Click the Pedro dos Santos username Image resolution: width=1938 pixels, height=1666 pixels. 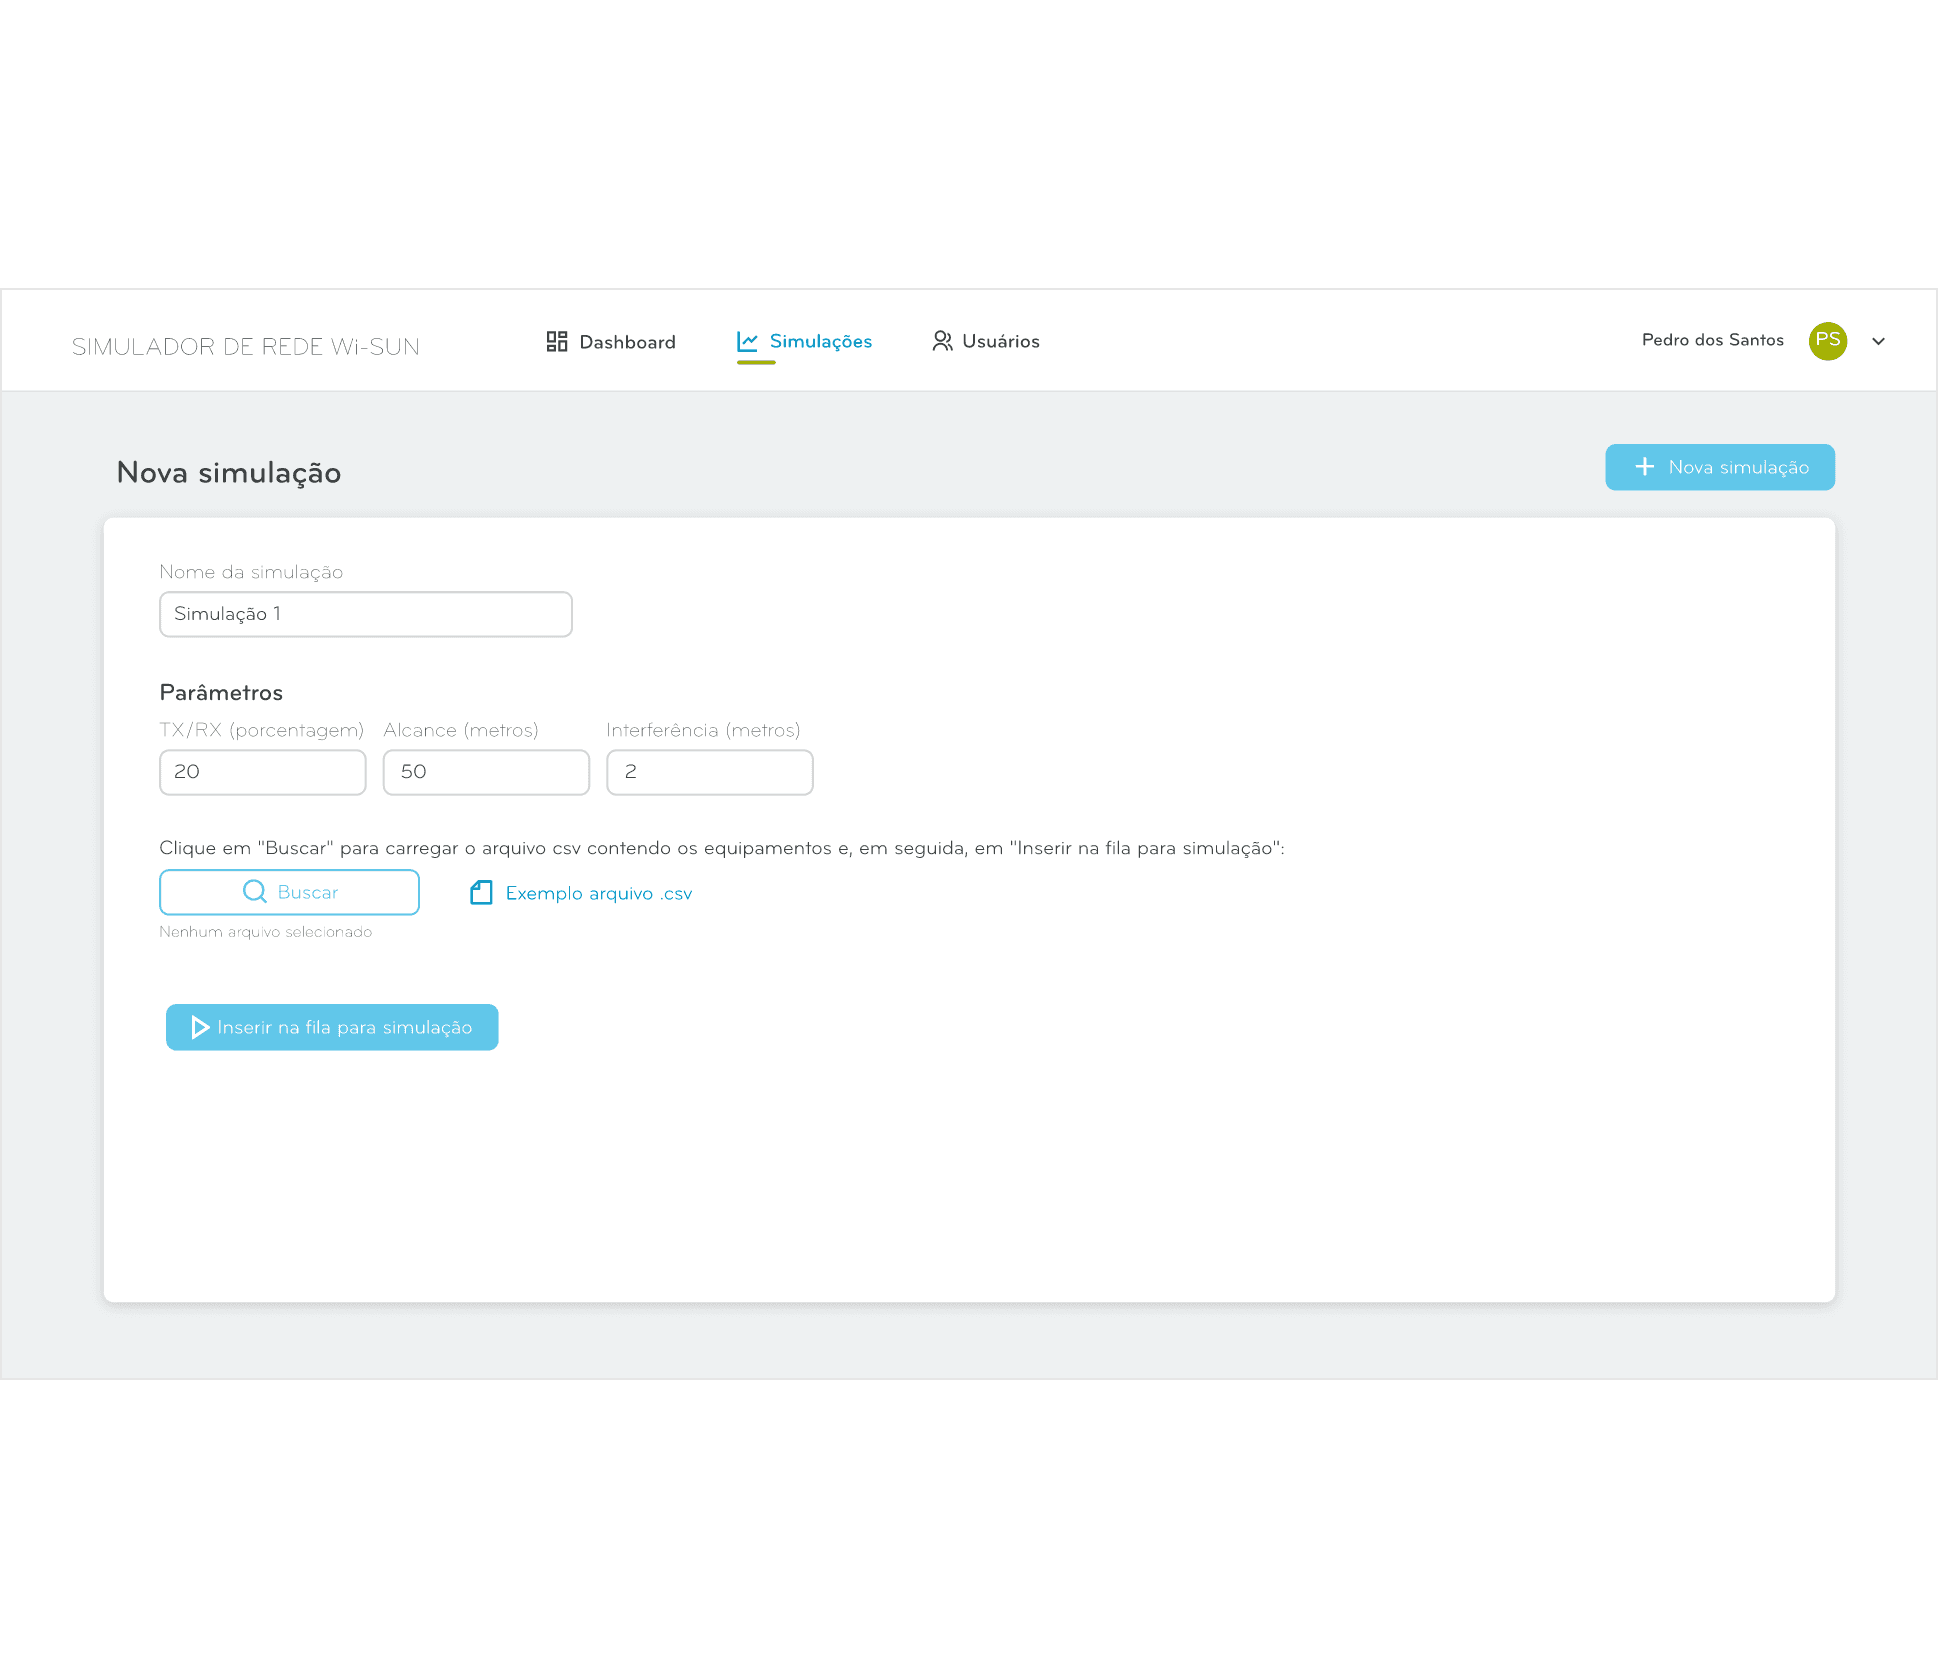[1712, 340]
